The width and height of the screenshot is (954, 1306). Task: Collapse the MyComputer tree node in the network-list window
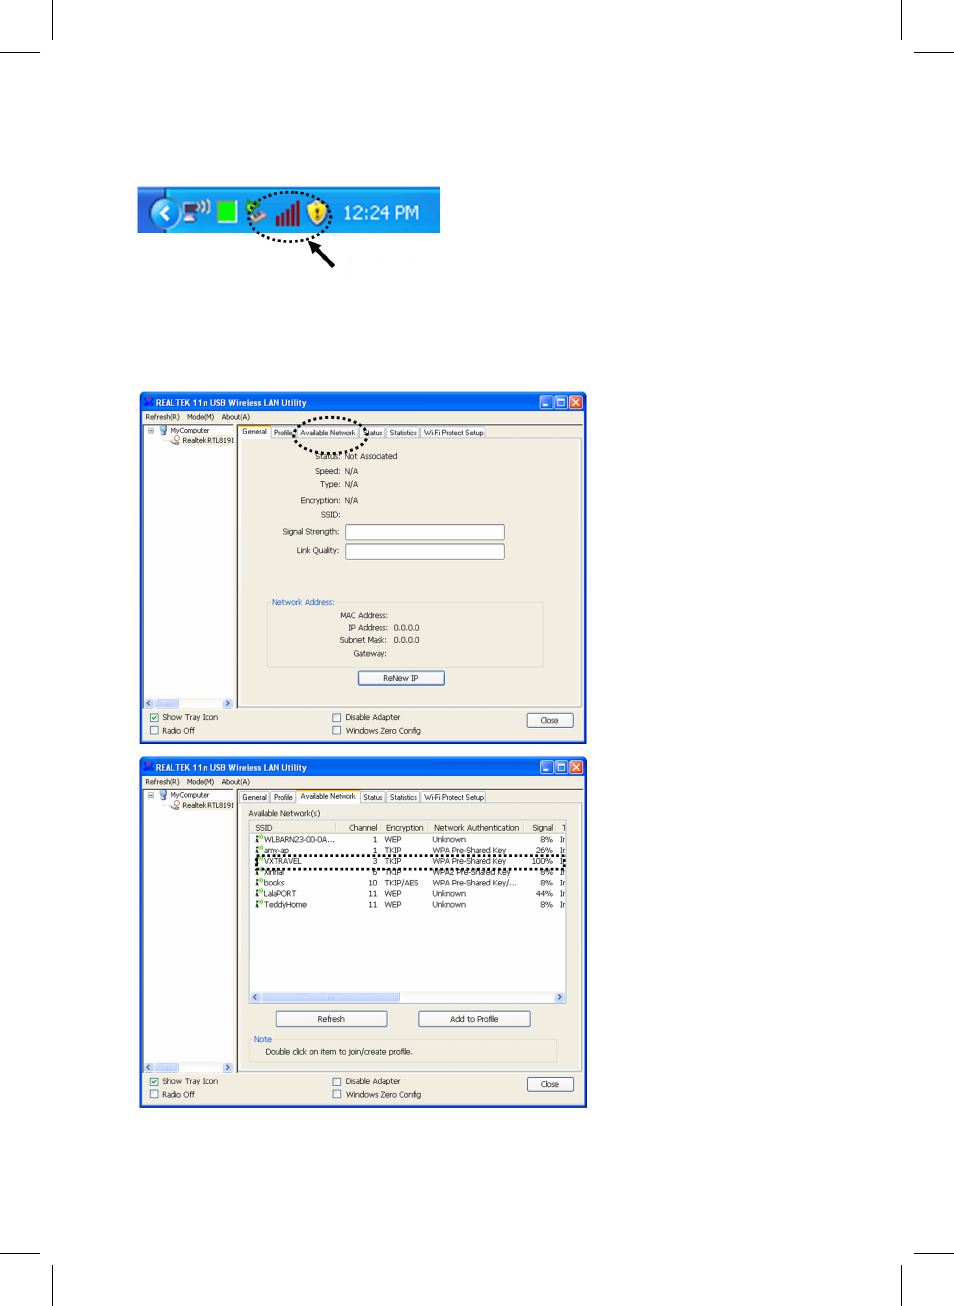pyautogui.click(x=151, y=796)
